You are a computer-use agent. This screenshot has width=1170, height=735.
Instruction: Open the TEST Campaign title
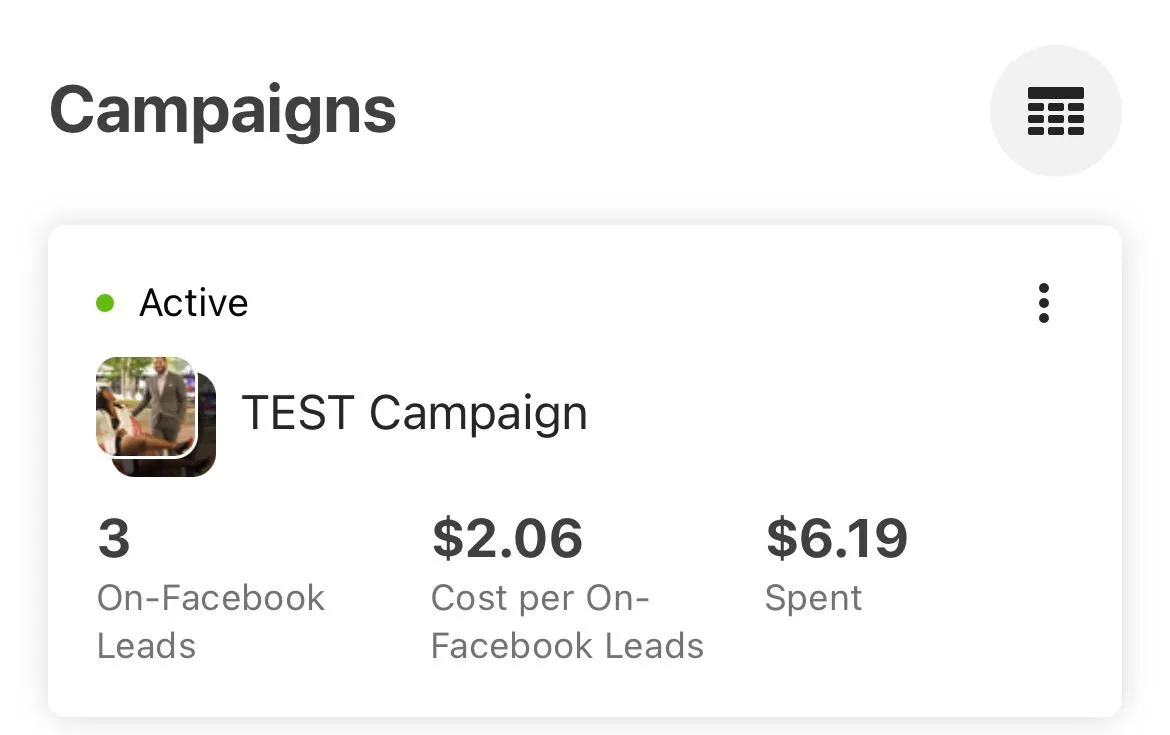[414, 412]
